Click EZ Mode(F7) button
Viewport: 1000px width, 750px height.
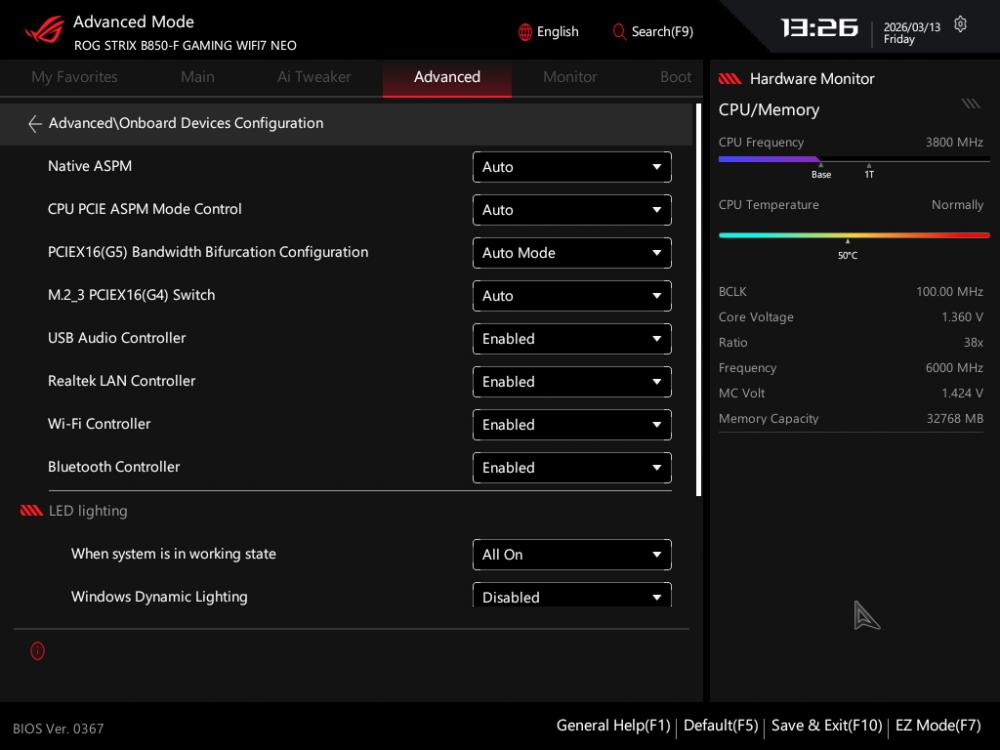click(x=937, y=726)
